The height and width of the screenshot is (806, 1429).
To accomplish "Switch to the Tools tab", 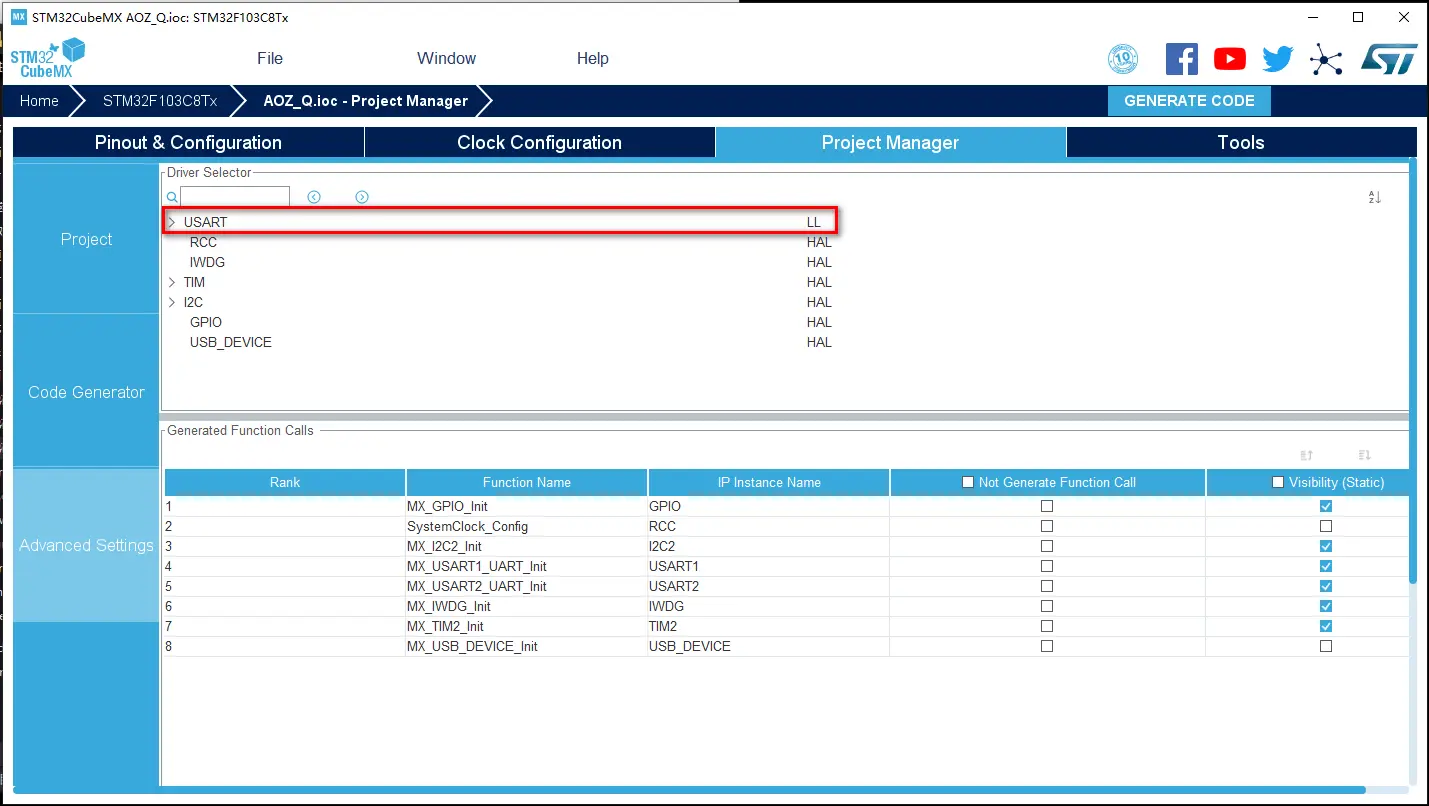I will [1241, 142].
